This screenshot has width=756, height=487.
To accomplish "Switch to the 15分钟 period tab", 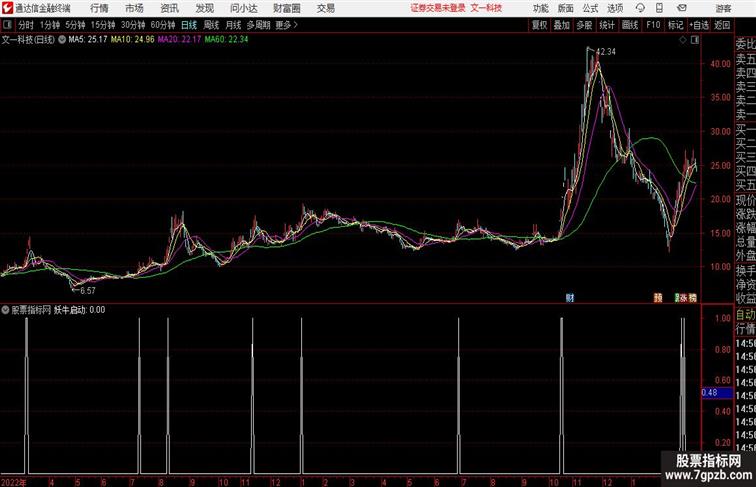I will coord(103,25).
